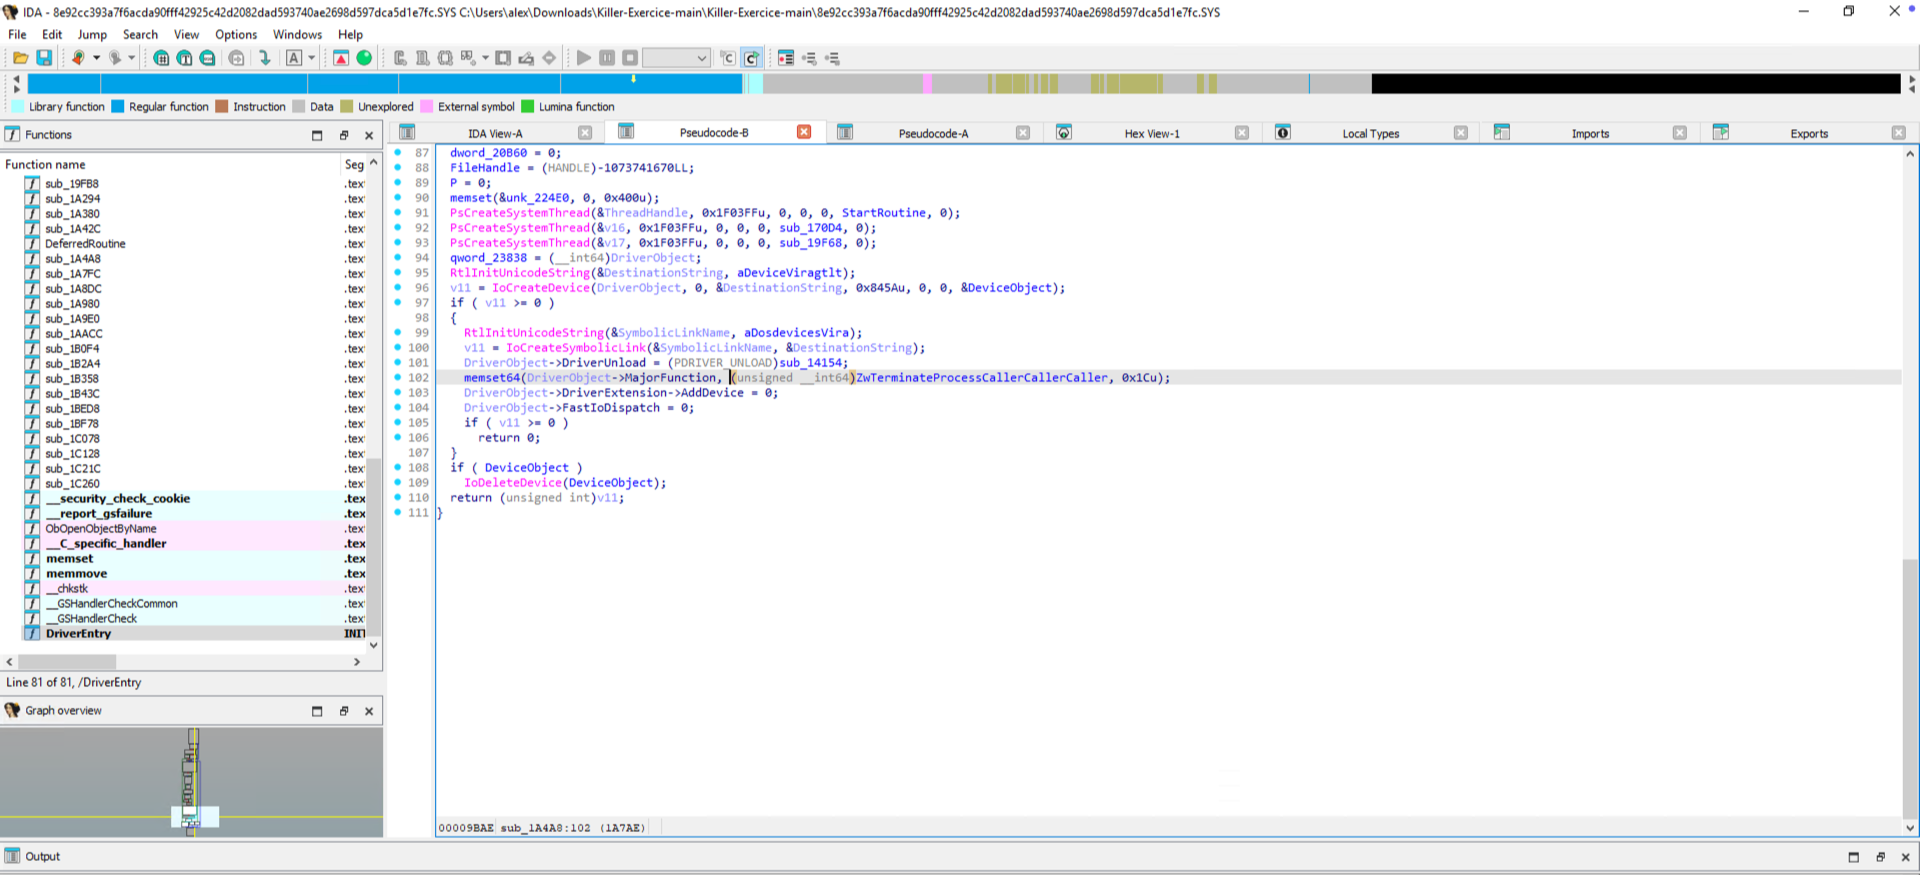
Task: Click the third teal round search icon
Action: (207, 58)
